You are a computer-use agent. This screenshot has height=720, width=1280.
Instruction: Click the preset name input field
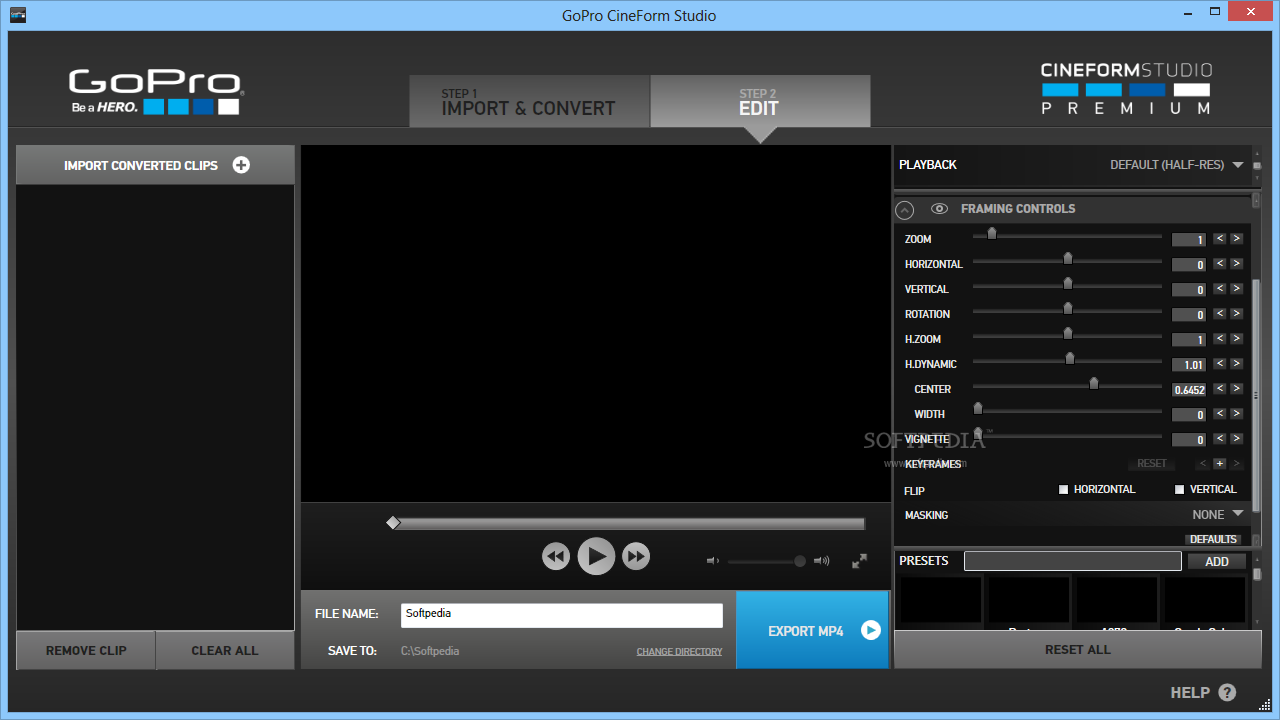[x=1073, y=561]
